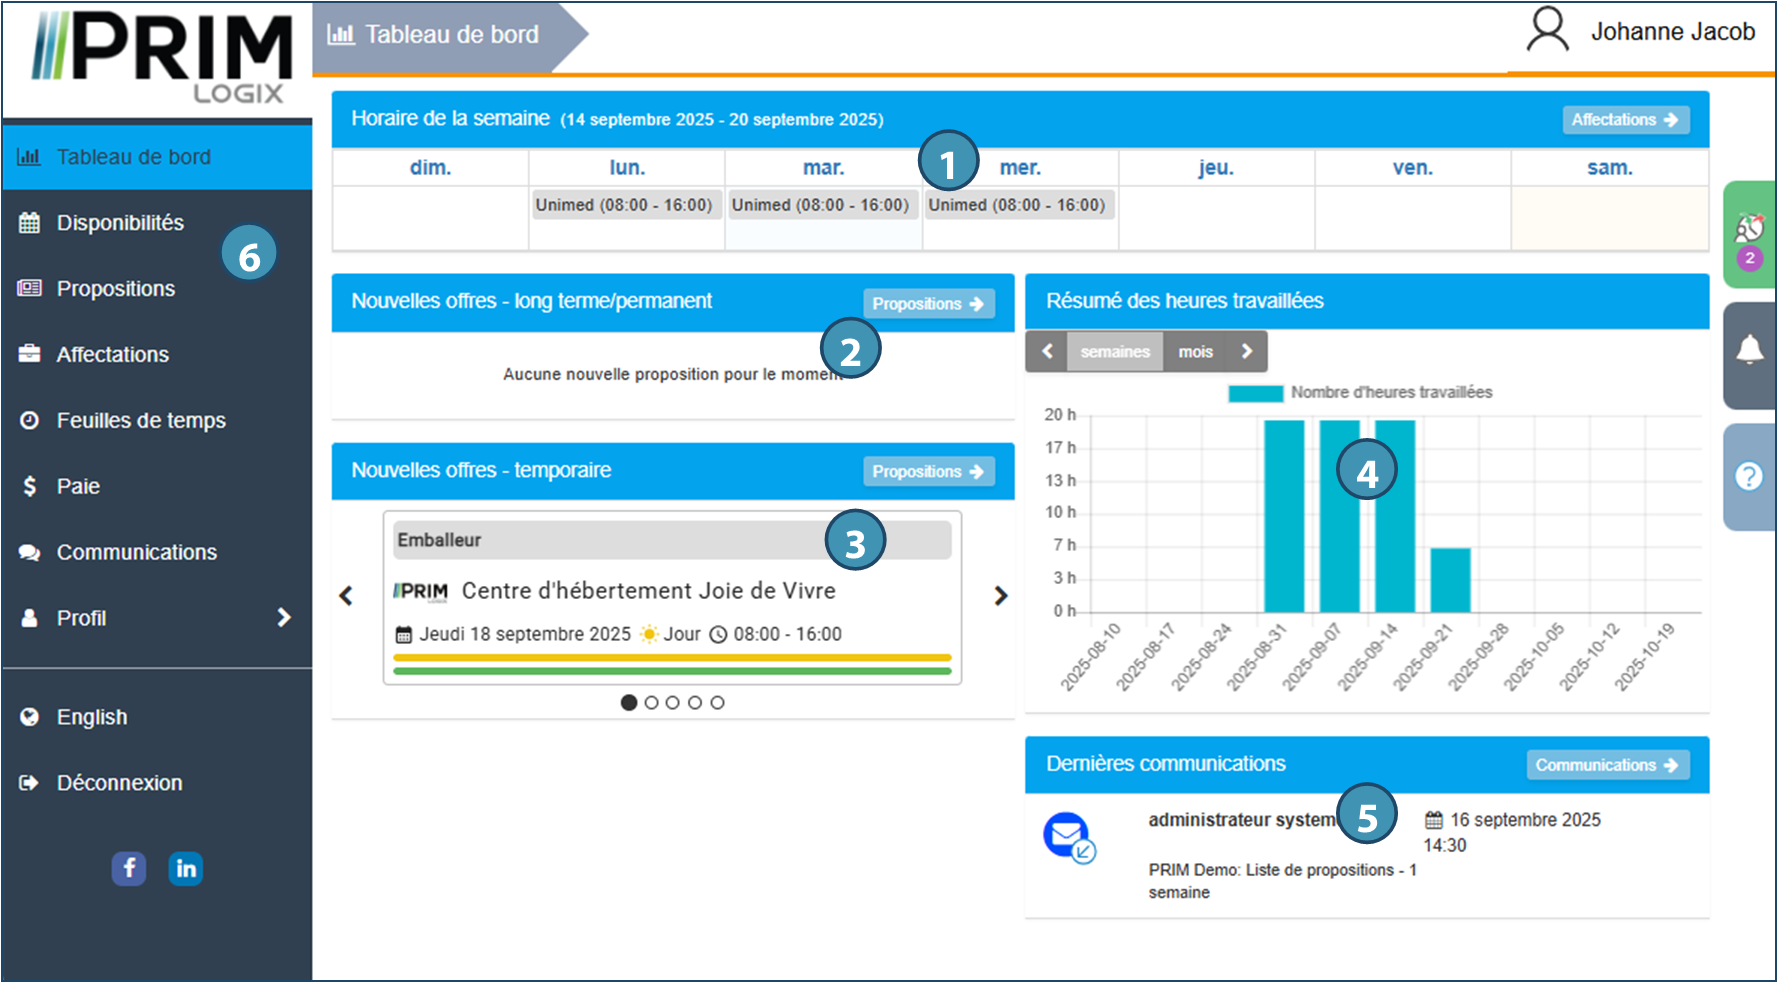Select the third carousel dot indicator
The image size is (1778, 983).
[673, 703]
